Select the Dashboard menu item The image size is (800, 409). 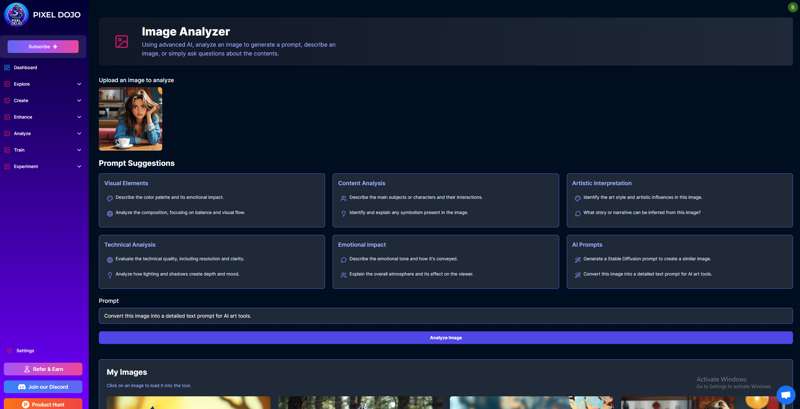tap(25, 68)
